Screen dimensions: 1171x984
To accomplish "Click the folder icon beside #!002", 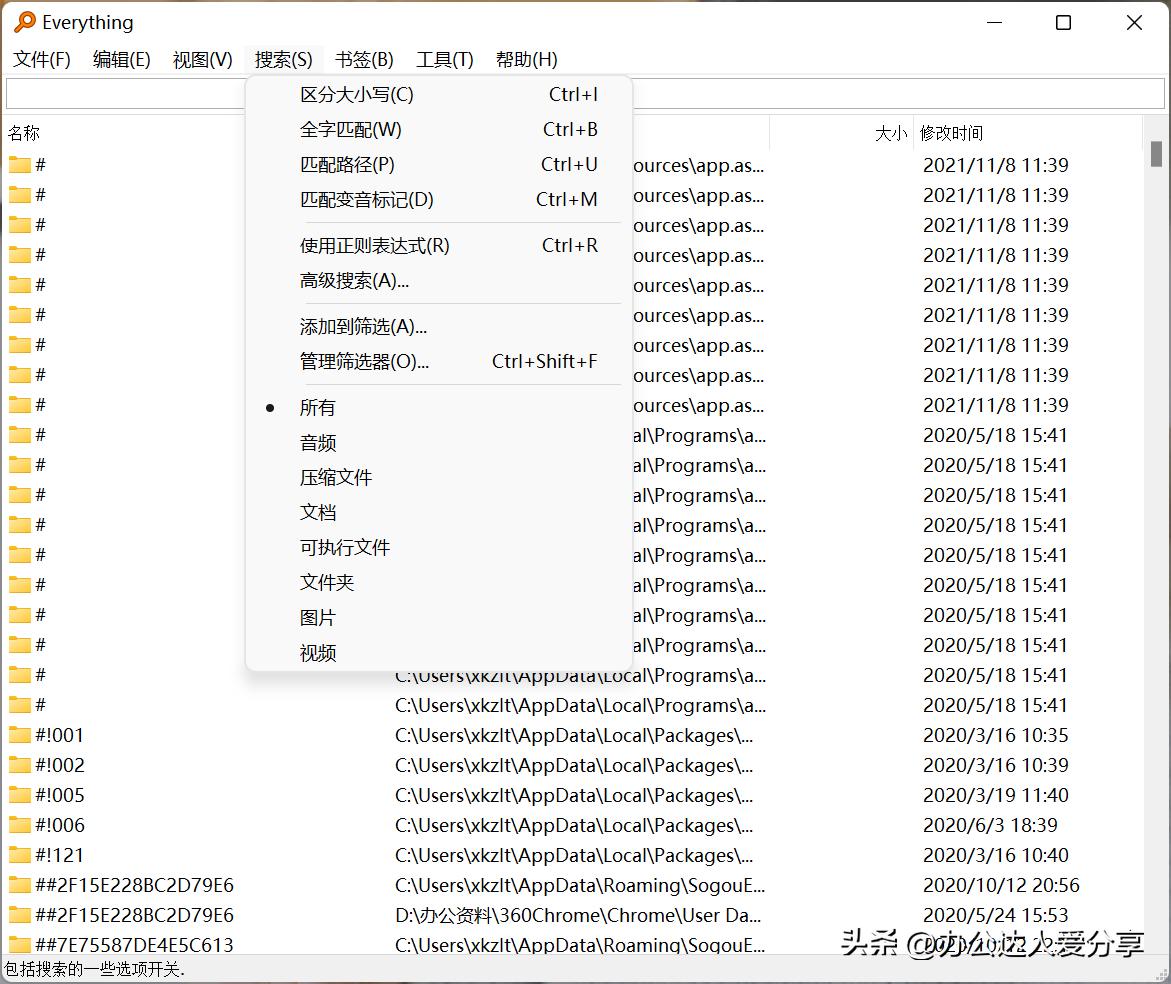I will [18, 765].
